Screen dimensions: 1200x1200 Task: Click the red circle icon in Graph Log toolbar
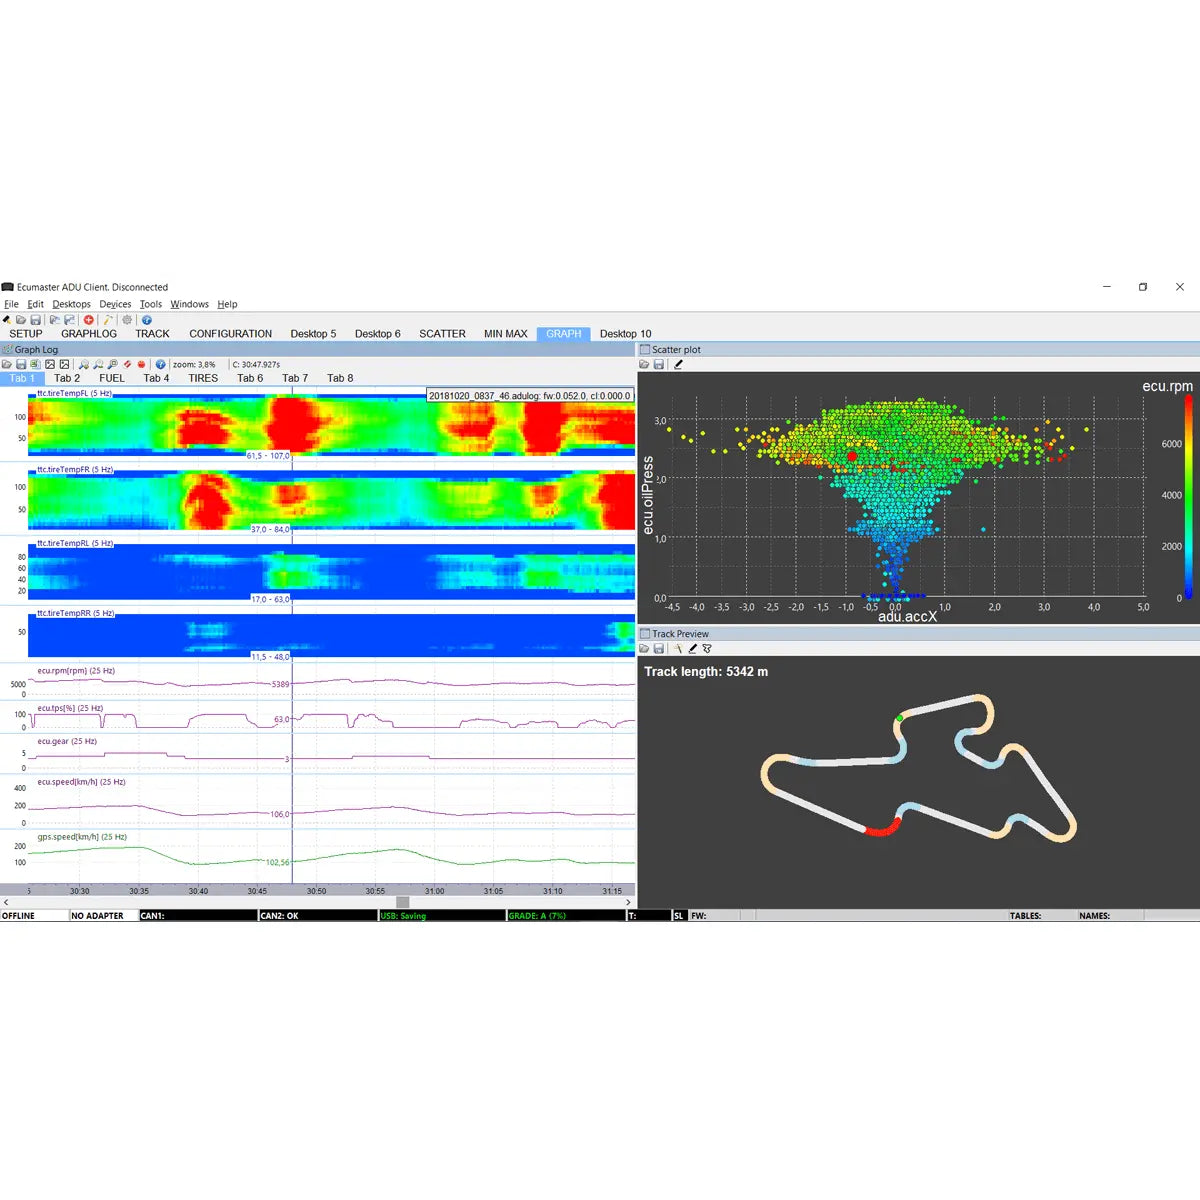tap(141, 365)
